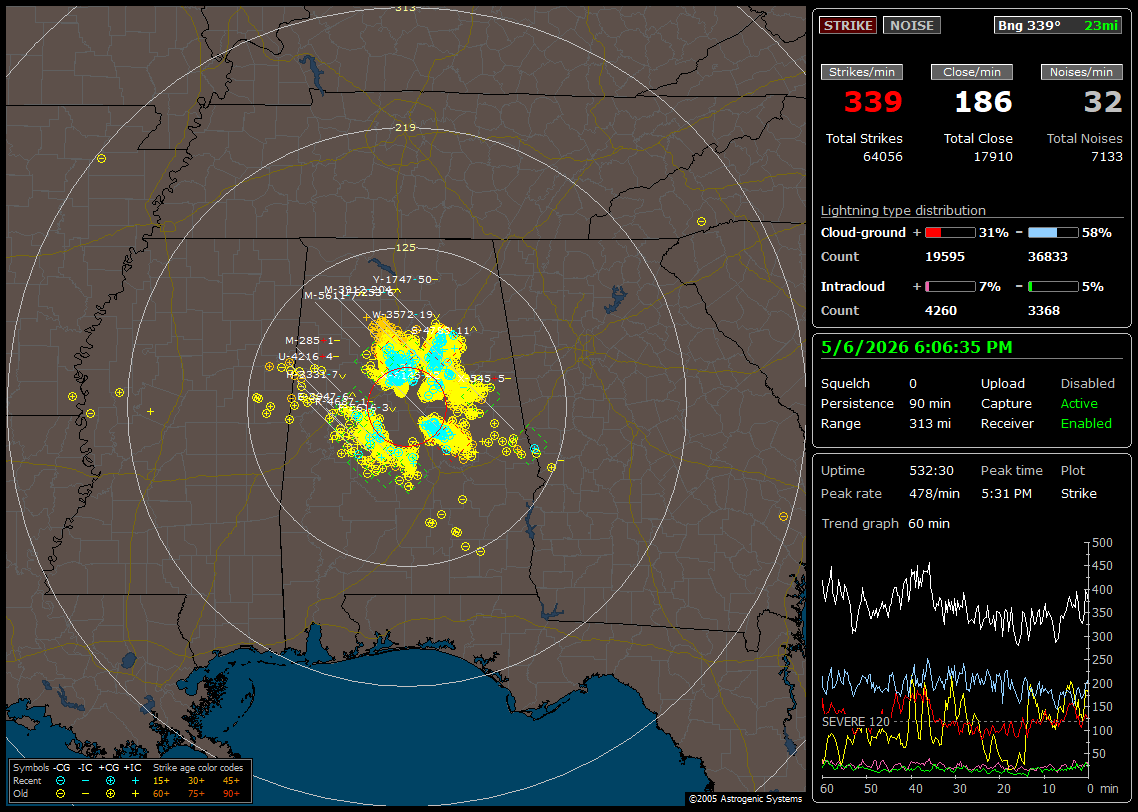Select storm cell label U-4216+4
Screen dimensions: 1138x812
pyautogui.click(x=306, y=356)
